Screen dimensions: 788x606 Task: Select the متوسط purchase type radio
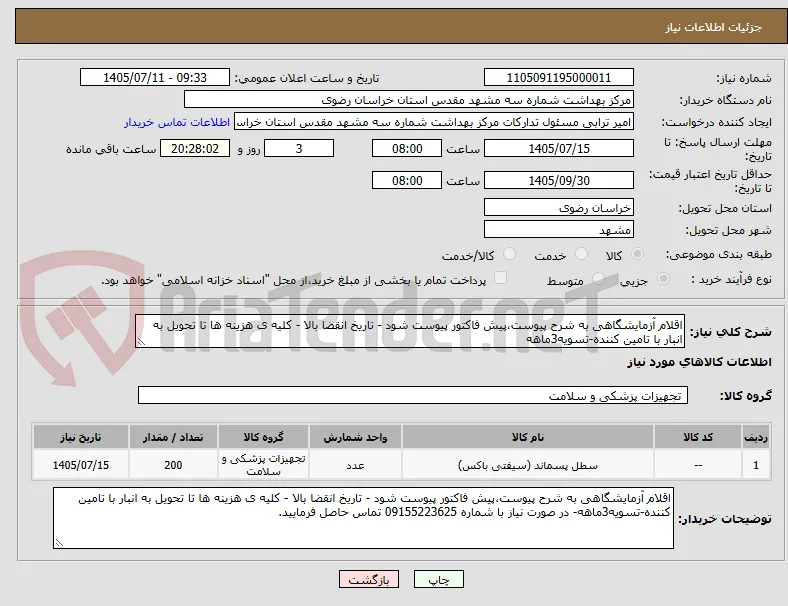(598, 278)
